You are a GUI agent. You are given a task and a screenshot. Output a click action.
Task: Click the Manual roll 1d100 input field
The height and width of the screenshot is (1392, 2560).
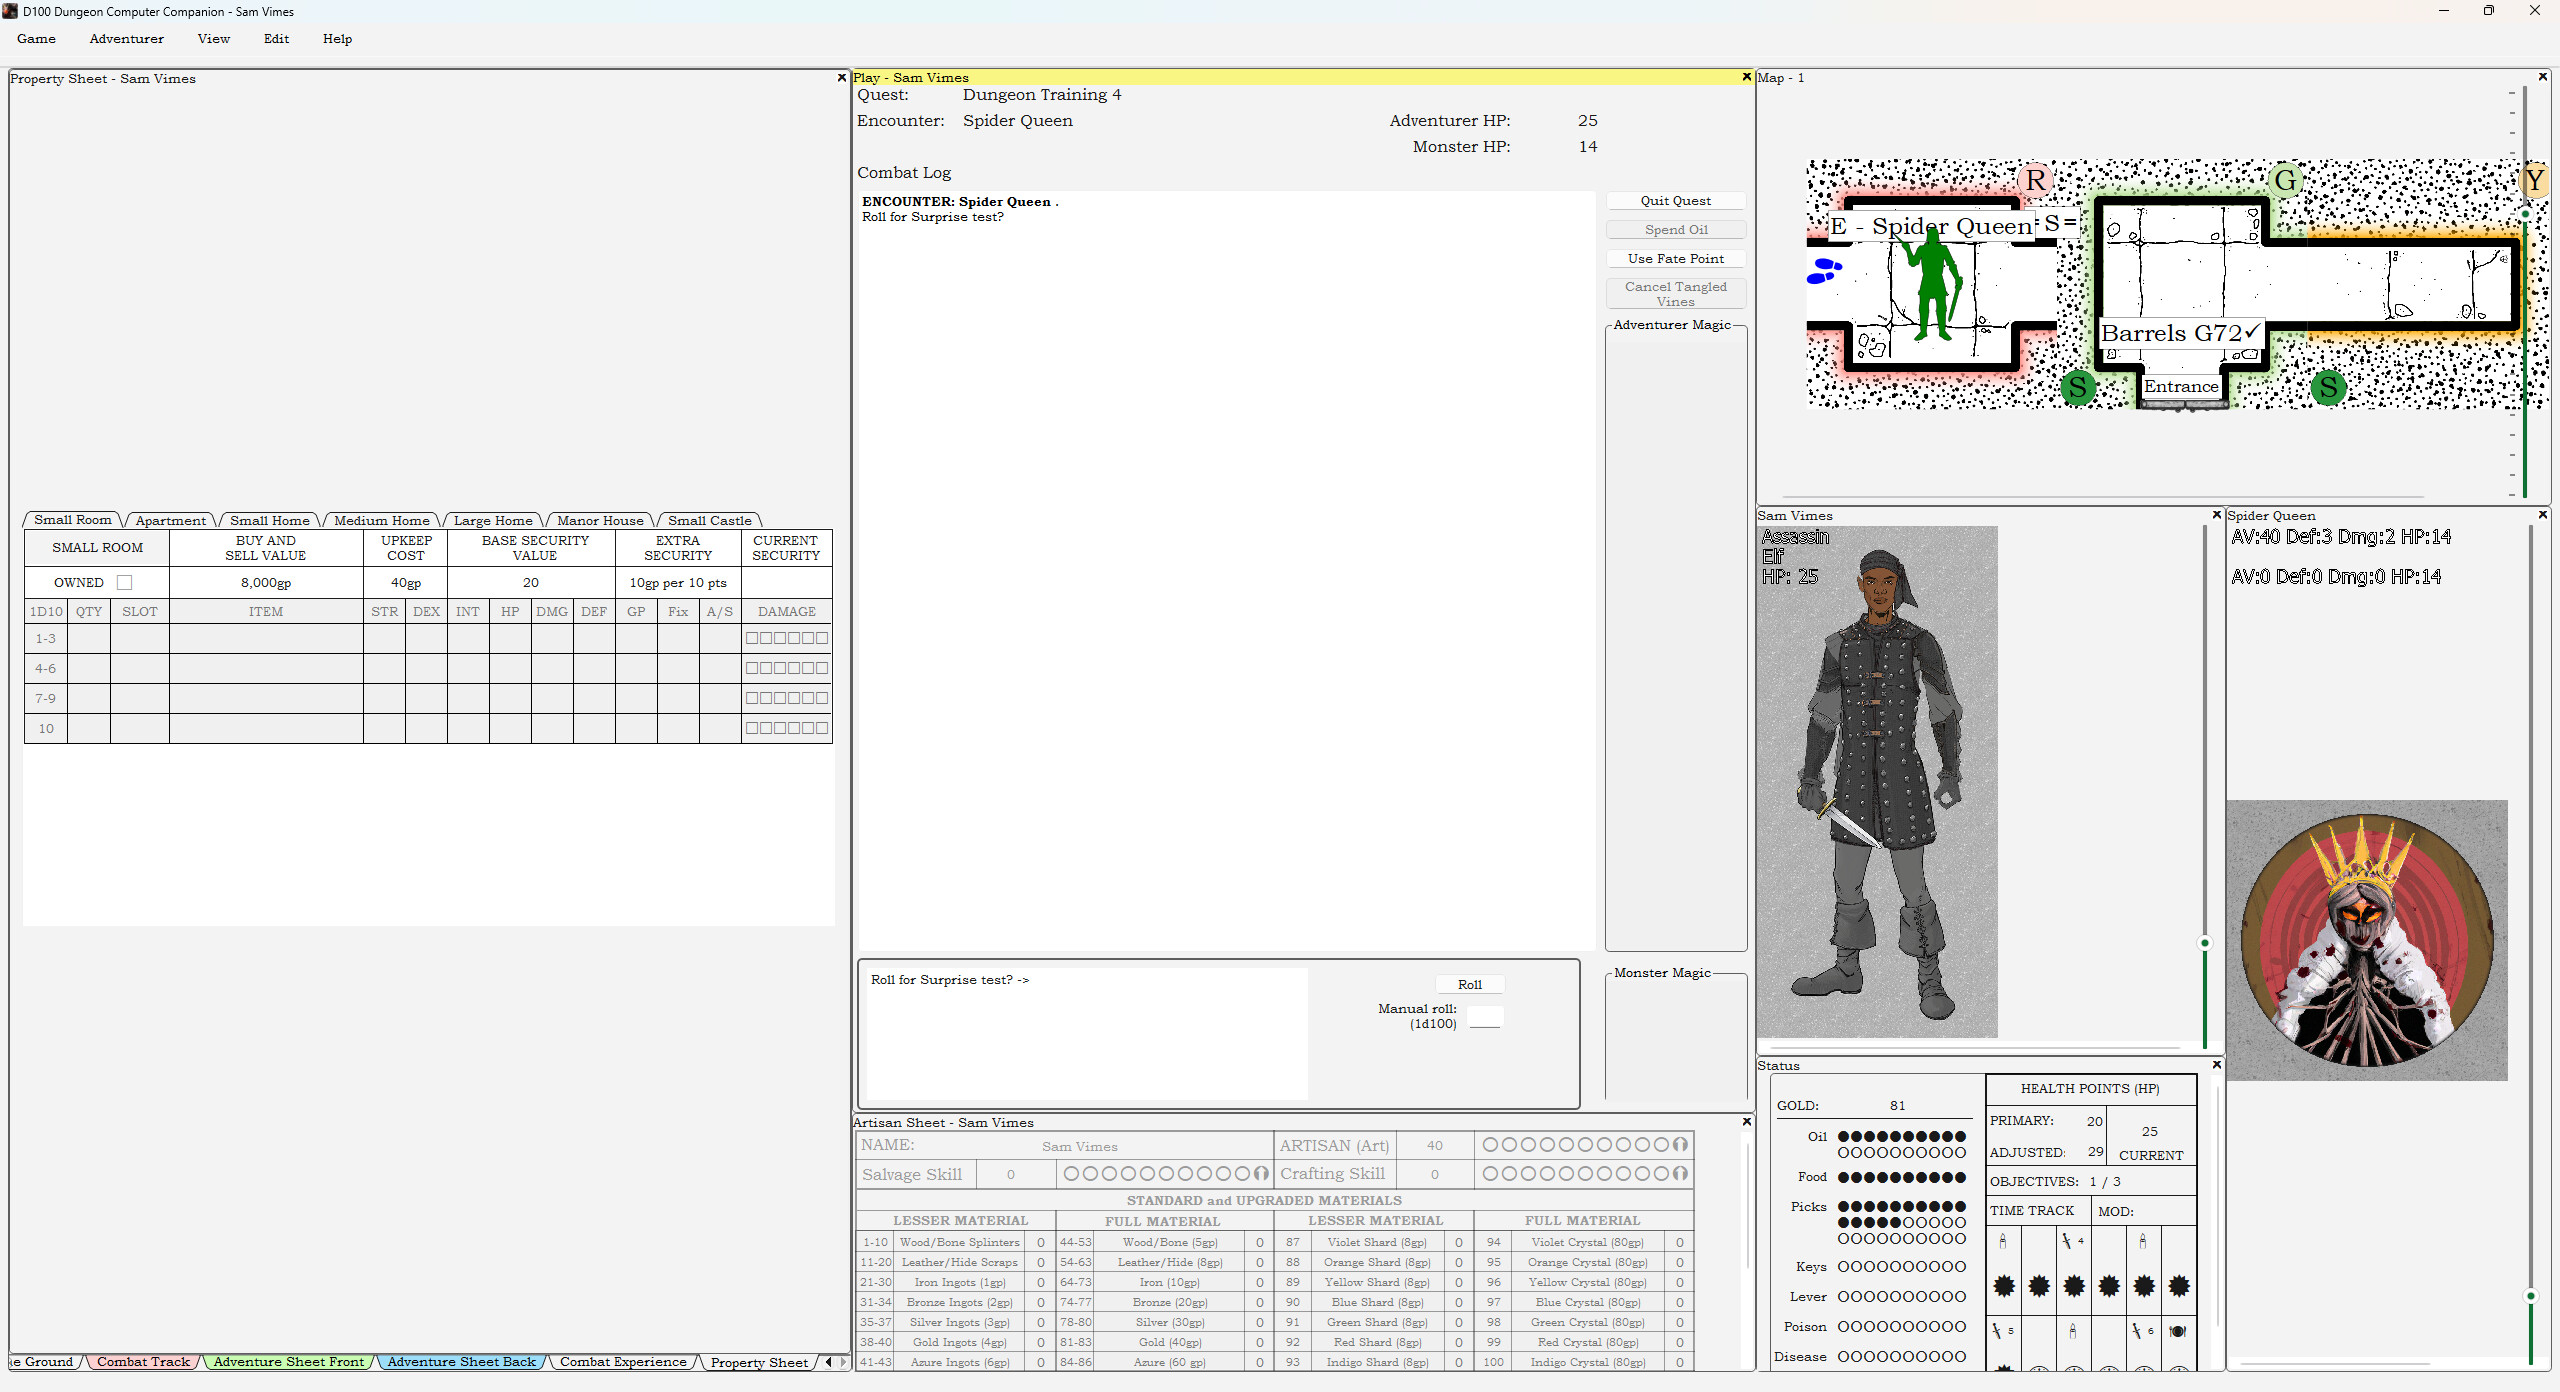1485,1016
